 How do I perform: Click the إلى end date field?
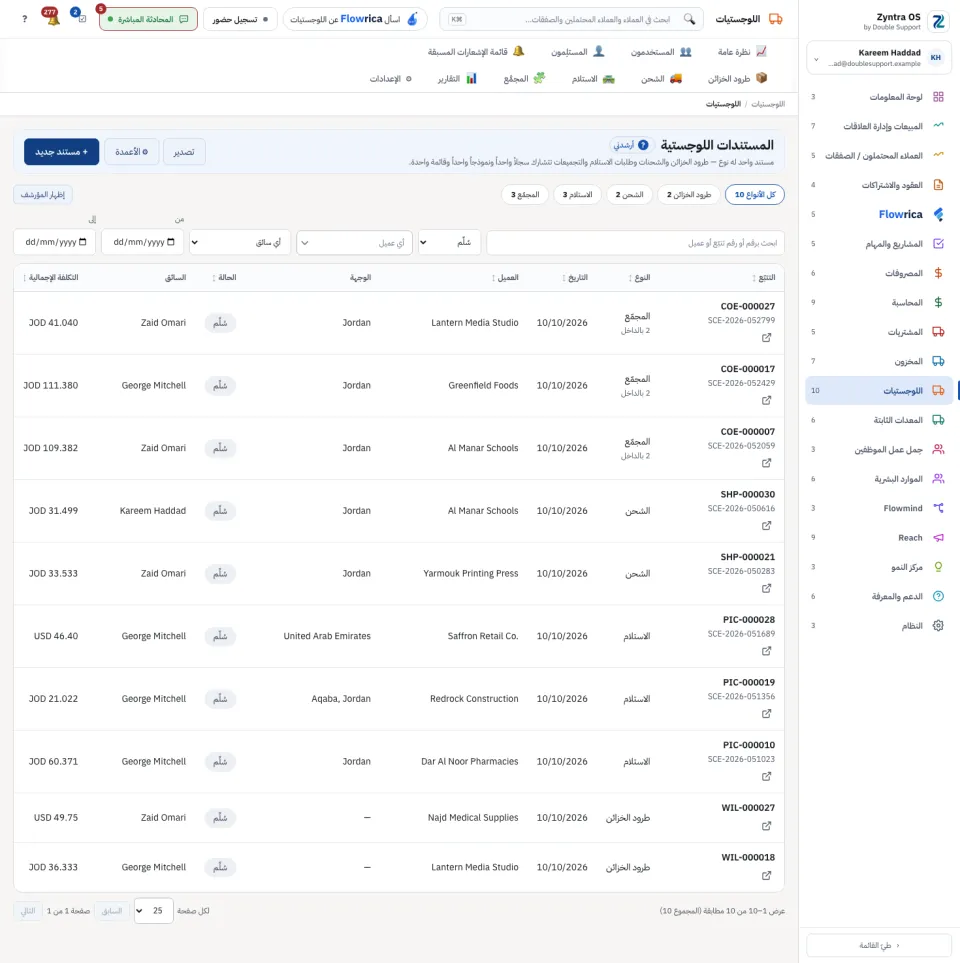click(x=55, y=242)
